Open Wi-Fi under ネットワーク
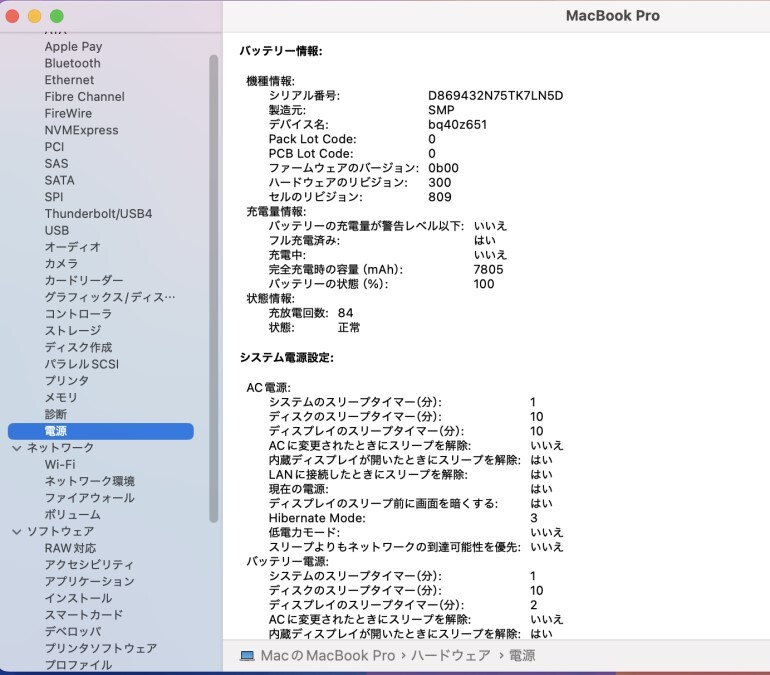 pyautogui.click(x=60, y=464)
